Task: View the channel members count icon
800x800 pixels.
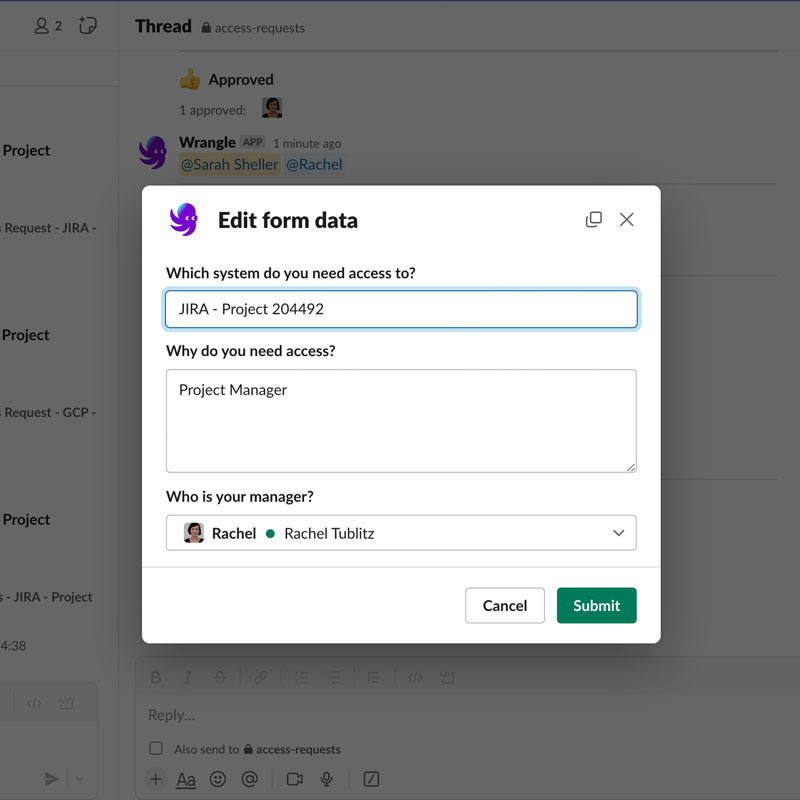Action: tap(48, 26)
